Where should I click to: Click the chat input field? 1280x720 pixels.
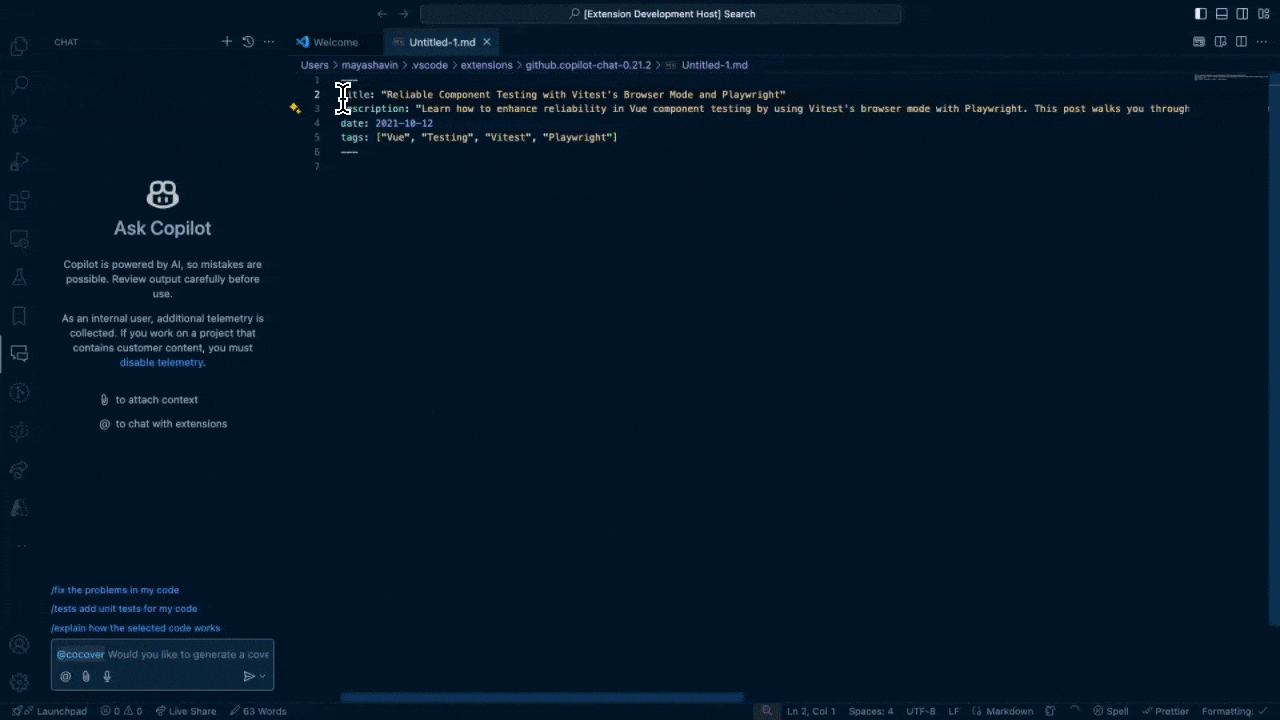point(162,654)
